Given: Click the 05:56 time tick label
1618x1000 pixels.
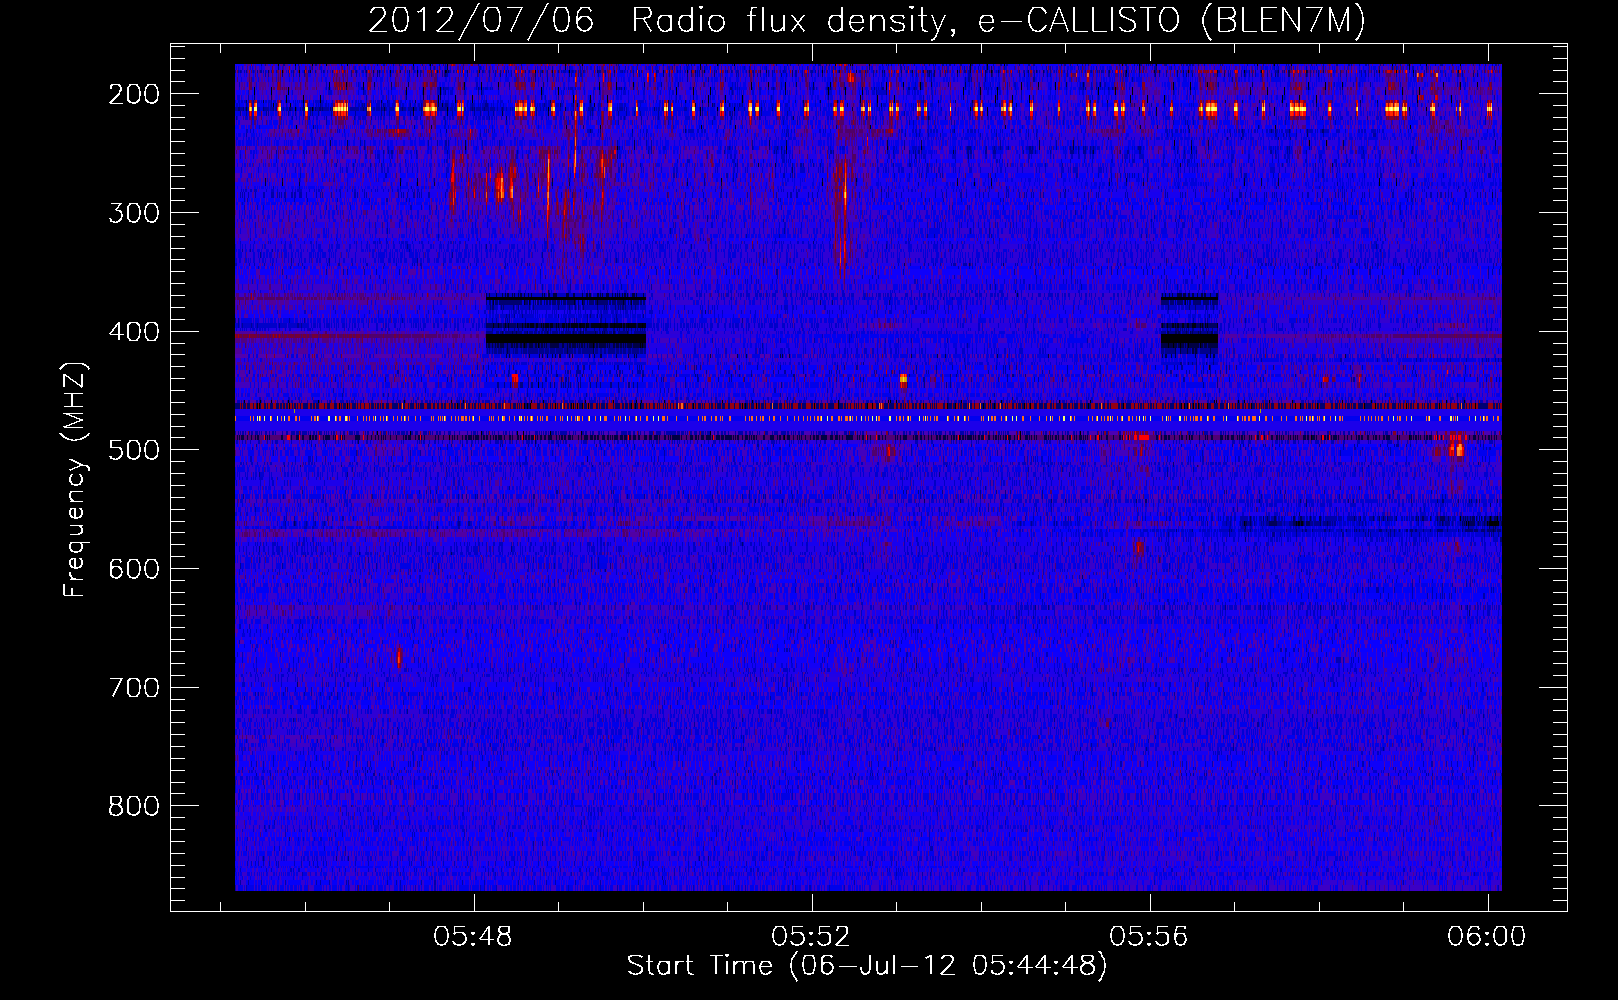Looking at the screenshot, I should point(1149,937).
